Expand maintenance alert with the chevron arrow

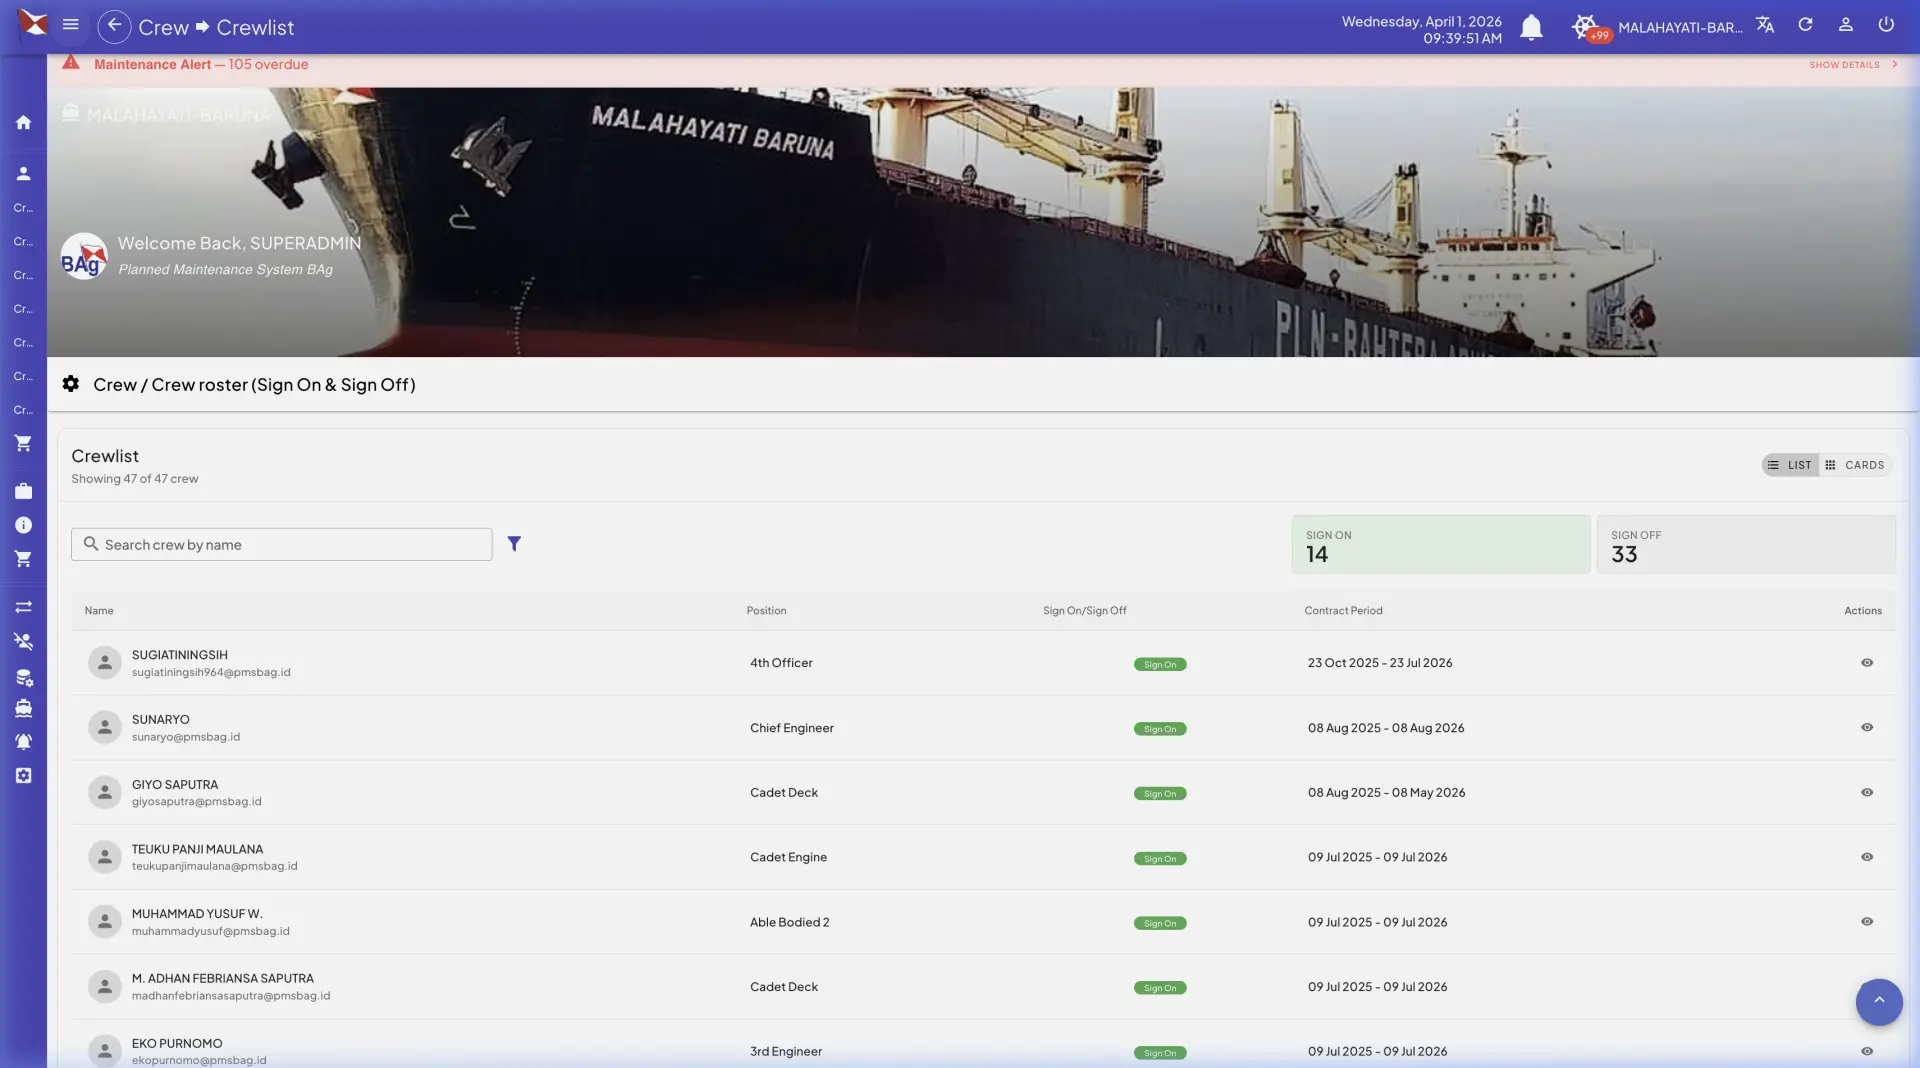tap(1894, 64)
